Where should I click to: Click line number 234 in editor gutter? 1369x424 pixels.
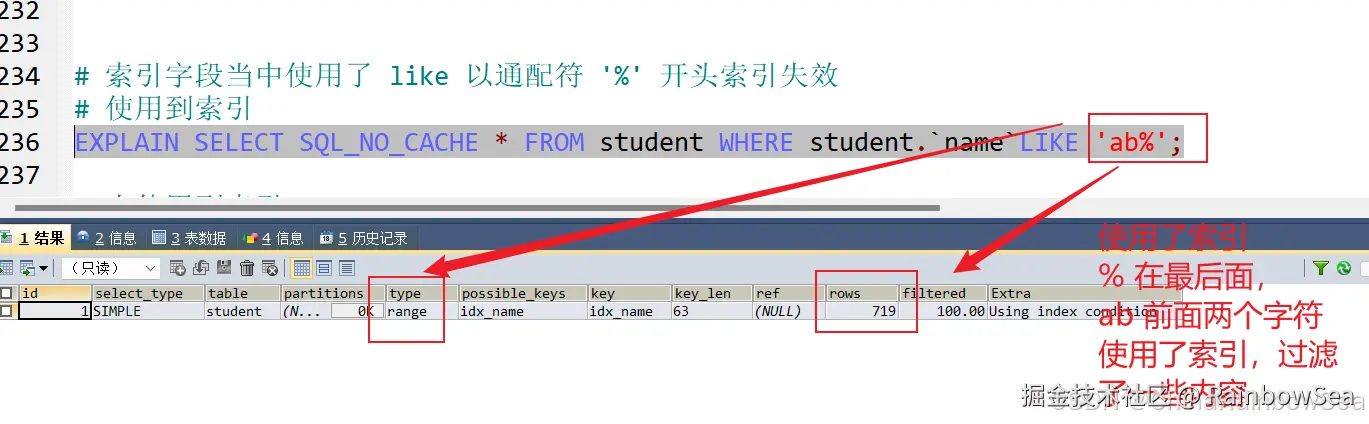pyautogui.click(x=20, y=76)
